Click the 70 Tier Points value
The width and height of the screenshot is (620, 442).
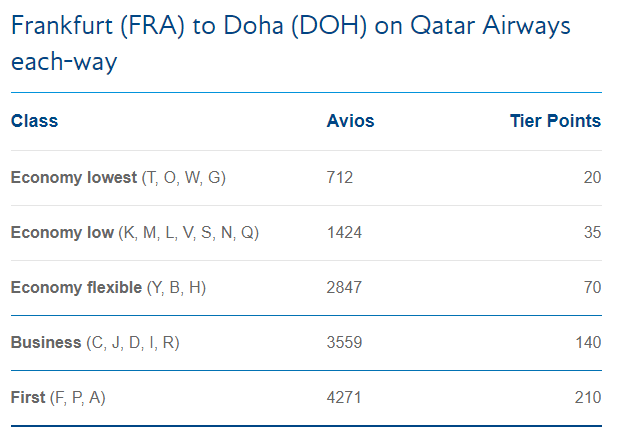(x=592, y=288)
